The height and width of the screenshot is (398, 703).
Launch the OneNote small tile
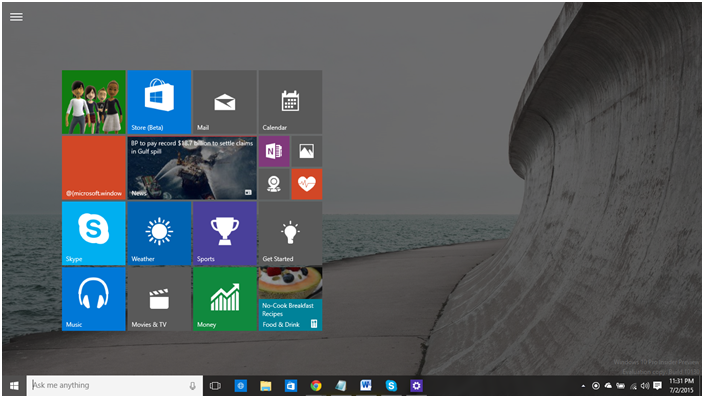click(x=274, y=151)
